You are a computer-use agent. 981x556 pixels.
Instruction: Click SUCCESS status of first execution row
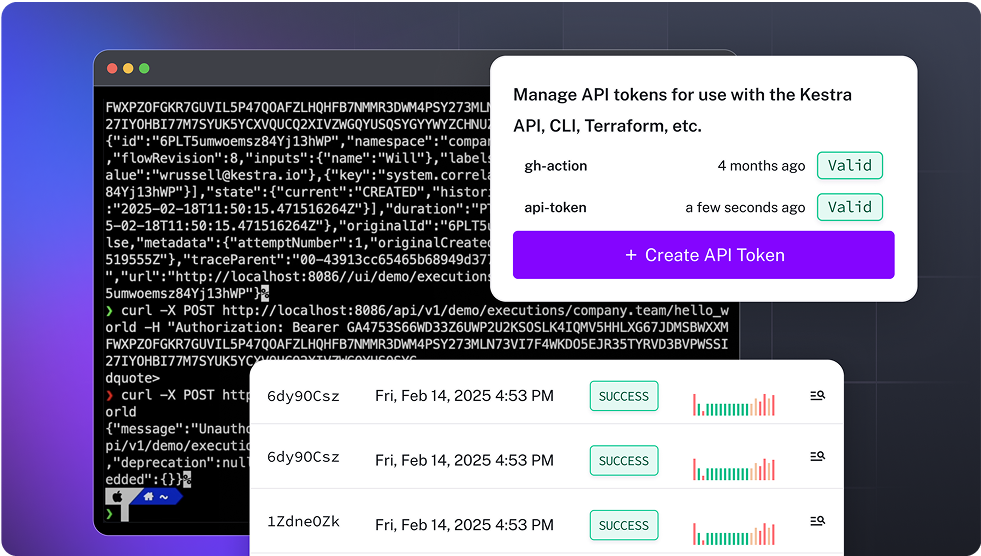pos(624,396)
